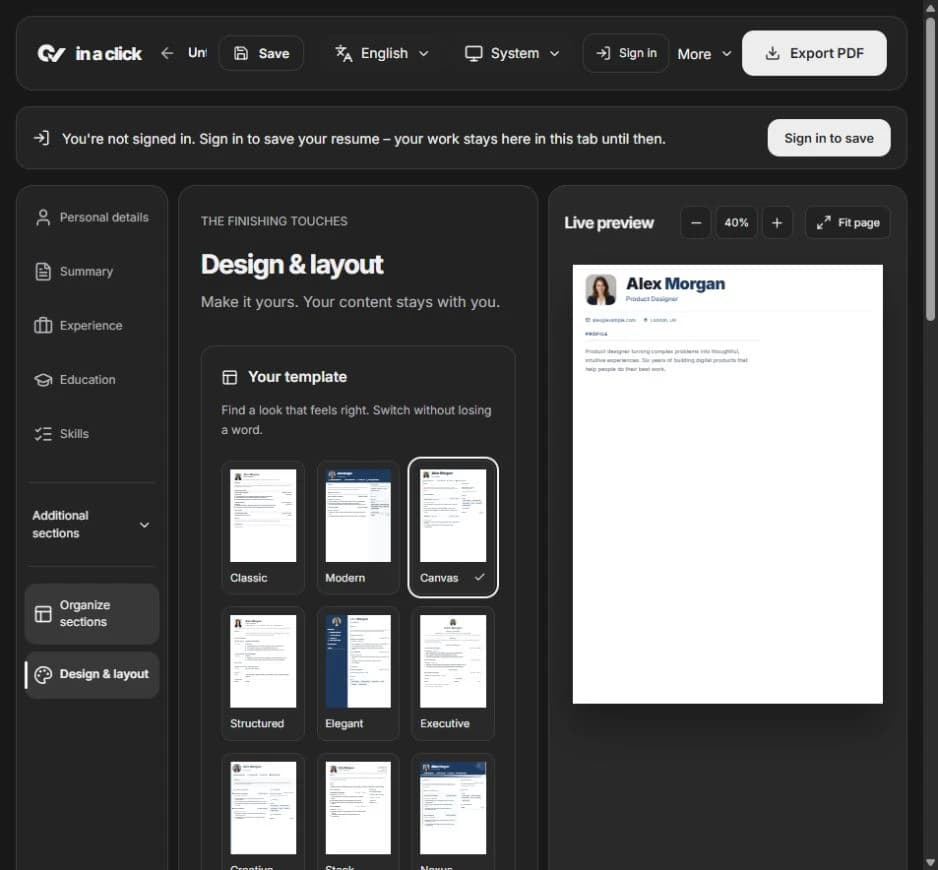The image size is (938, 870).
Task: Zoom out preview with minus icon
Action: click(x=696, y=223)
